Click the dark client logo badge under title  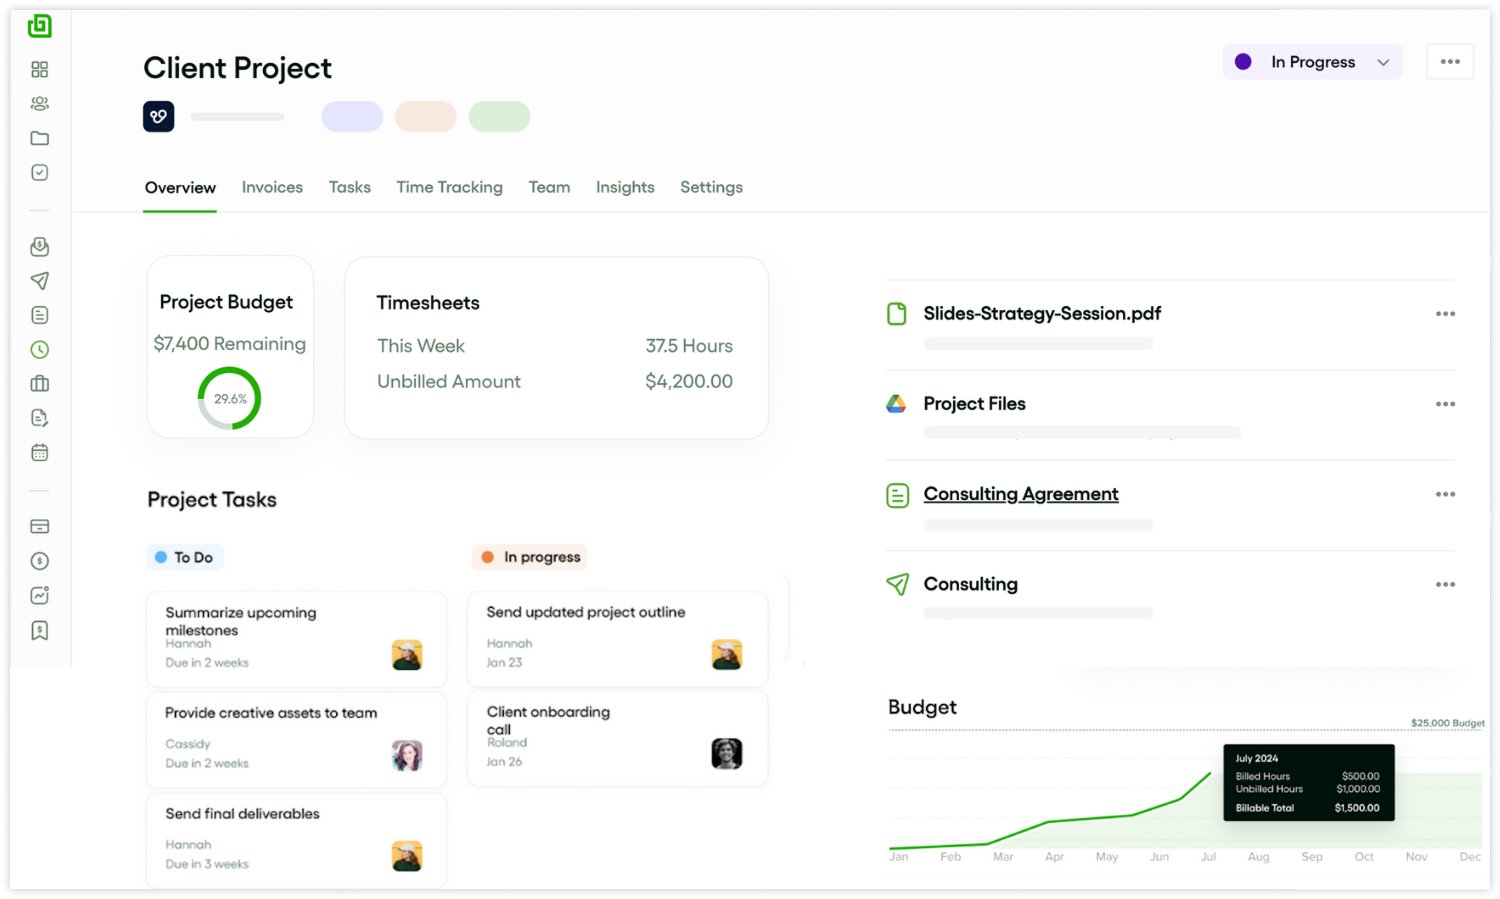[159, 117]
